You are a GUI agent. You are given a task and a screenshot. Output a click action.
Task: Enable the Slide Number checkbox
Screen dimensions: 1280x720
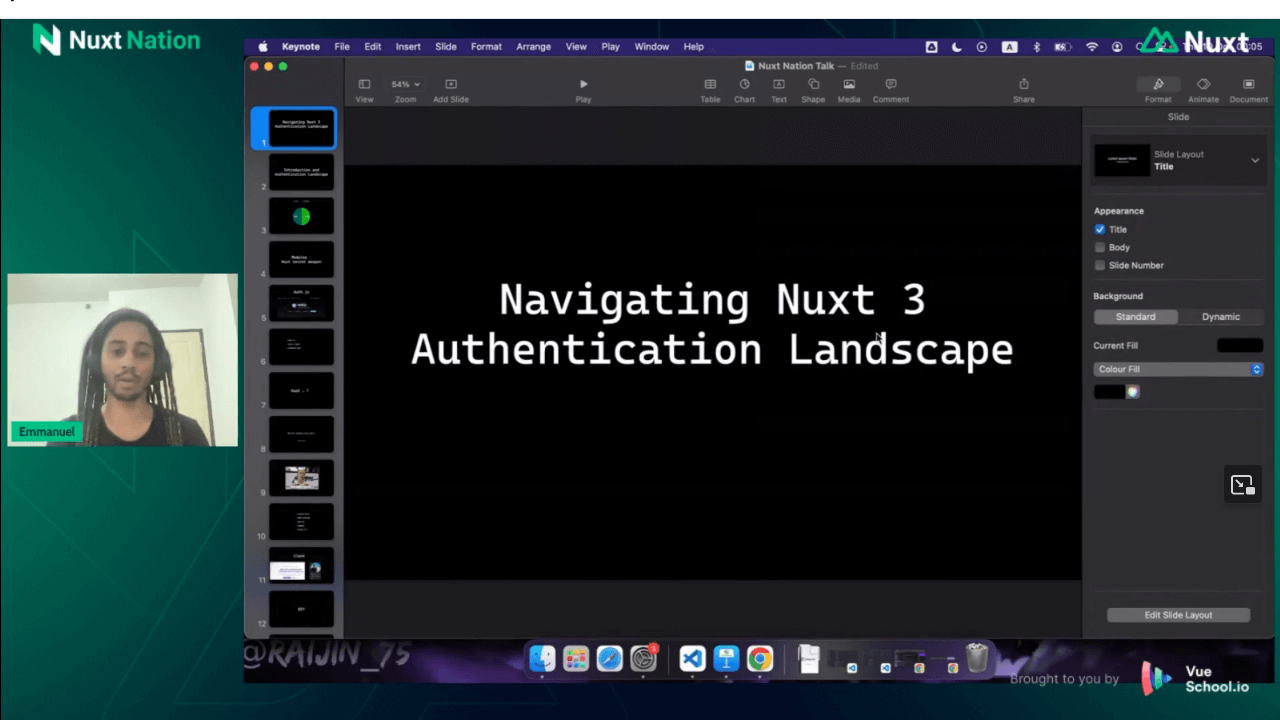click(x=1100, y=265)
